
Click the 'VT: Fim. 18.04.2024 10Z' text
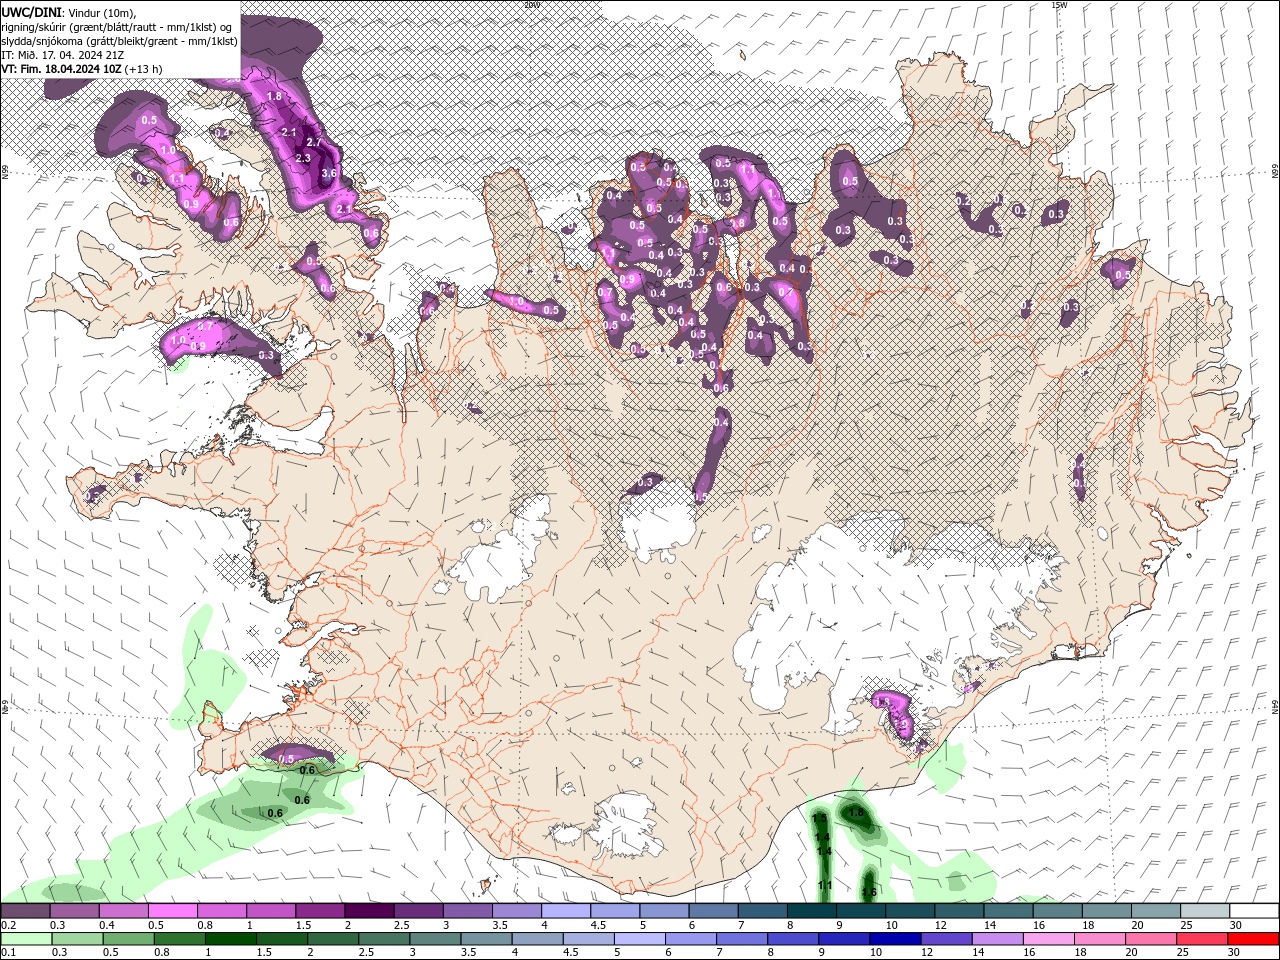[61, 69]
